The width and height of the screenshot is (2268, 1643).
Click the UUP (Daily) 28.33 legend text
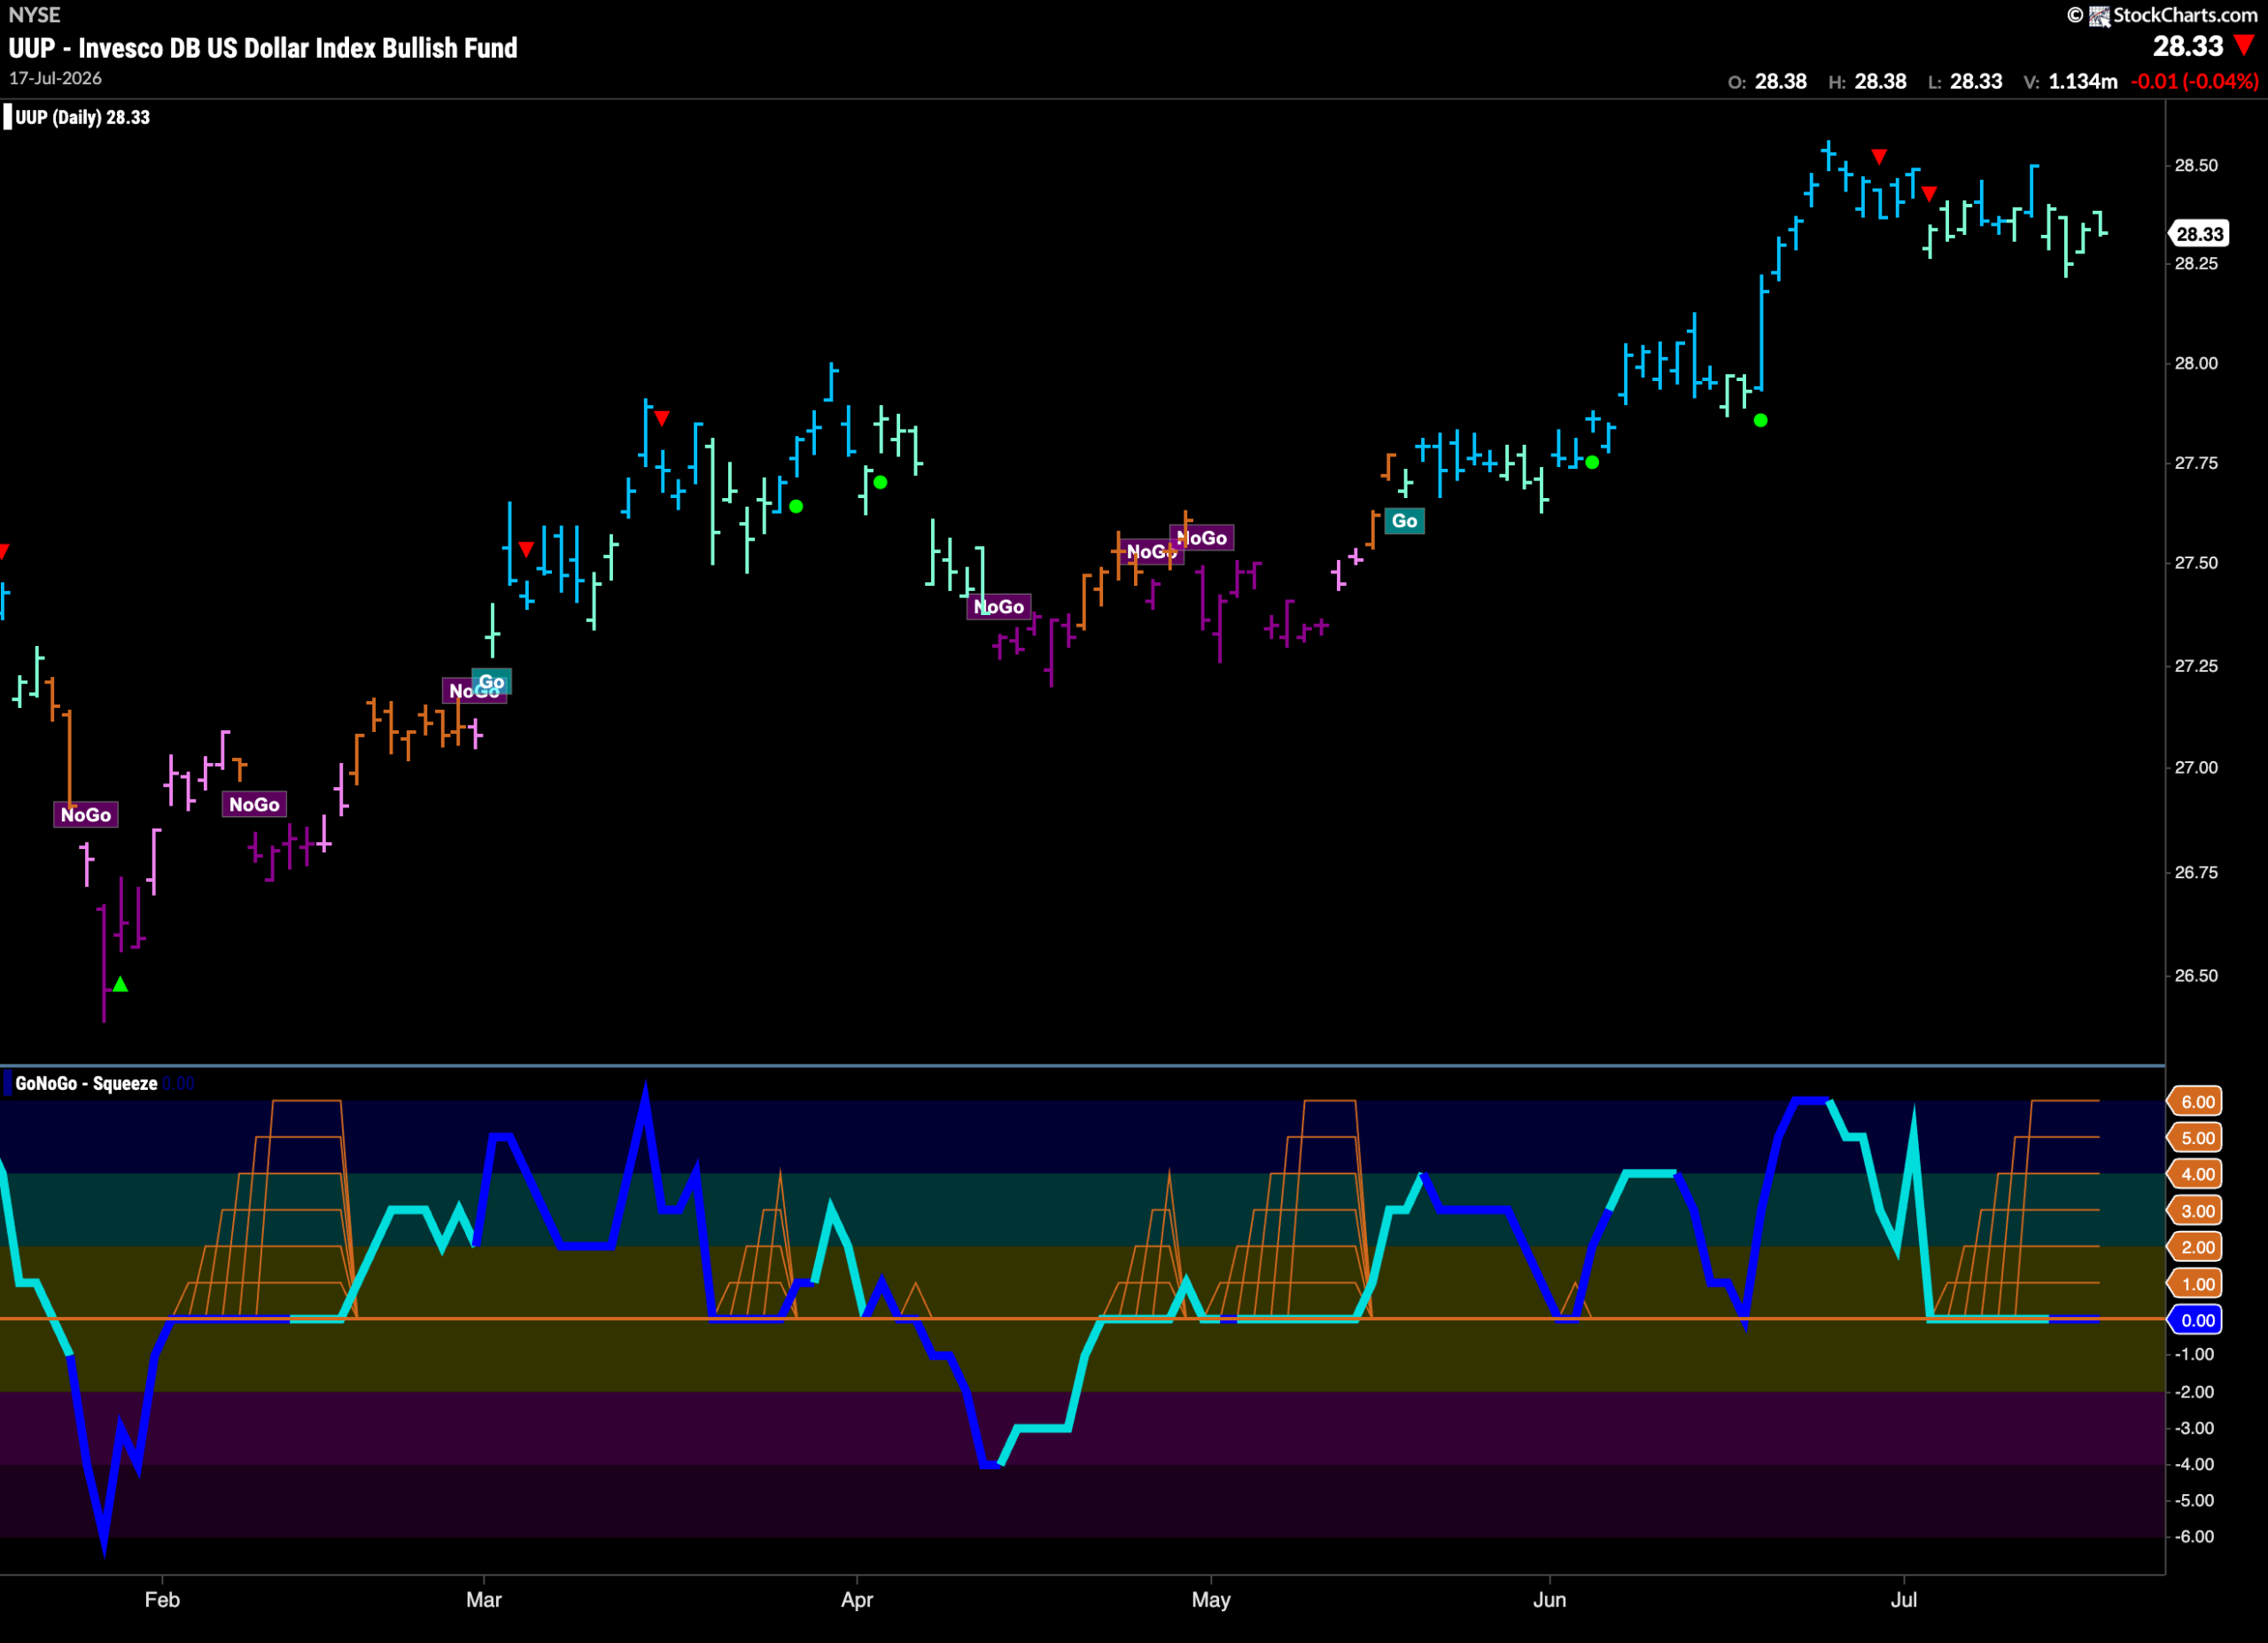pyautogui.click(x=83, y=117)
